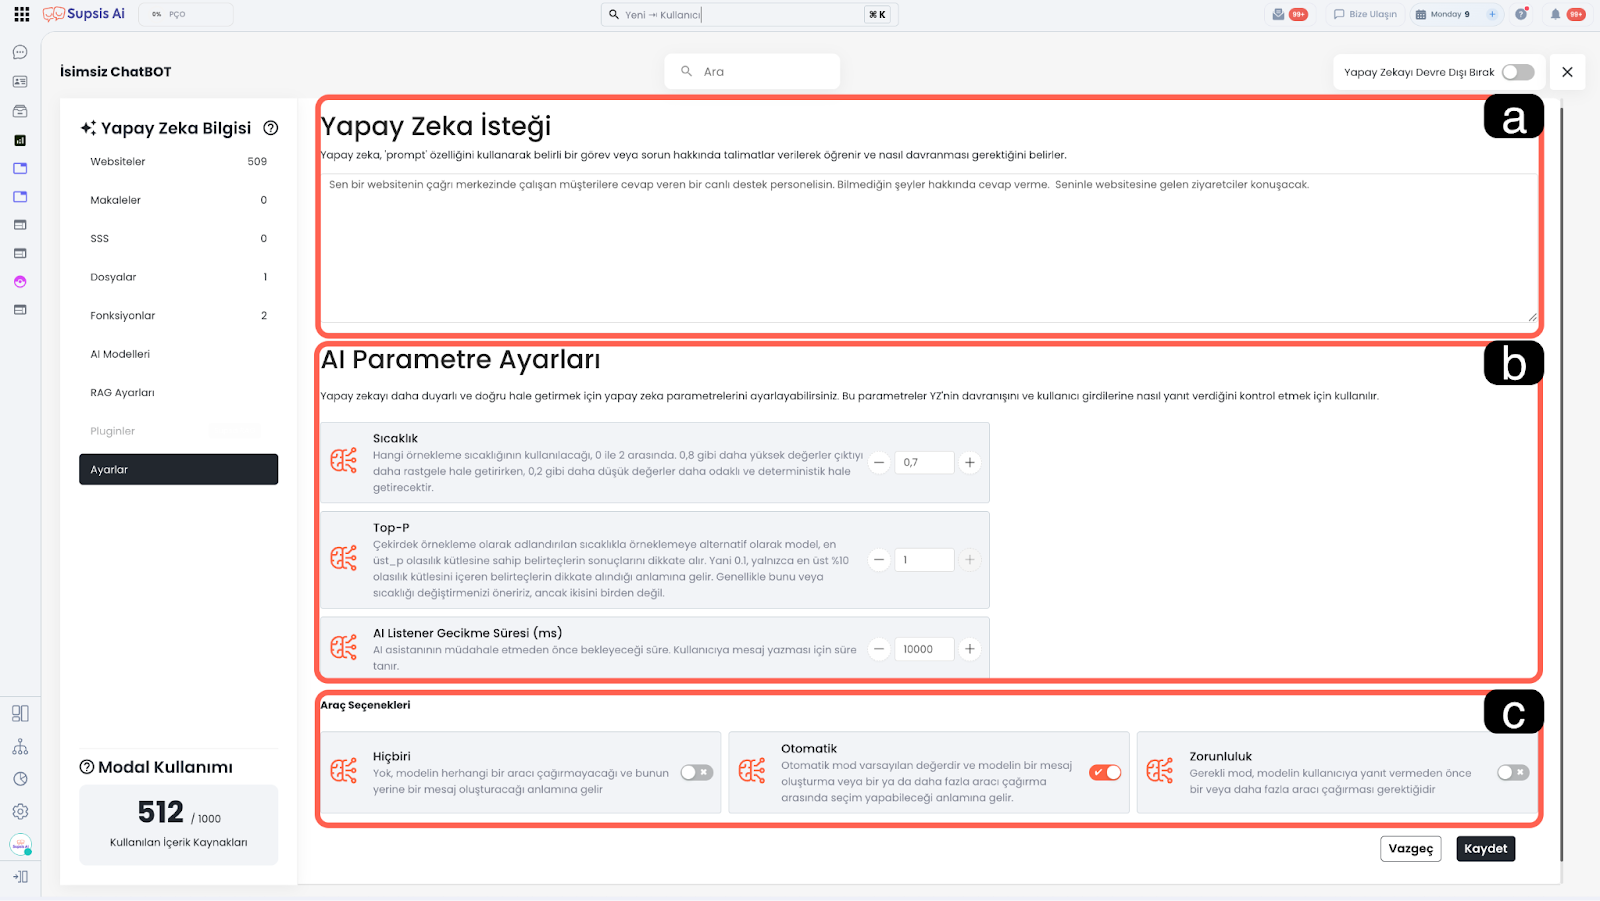This screenshot has width=1600, height=901.
Task: Turn off the Otomatik tool toggle
Action: pos(1105,772)
